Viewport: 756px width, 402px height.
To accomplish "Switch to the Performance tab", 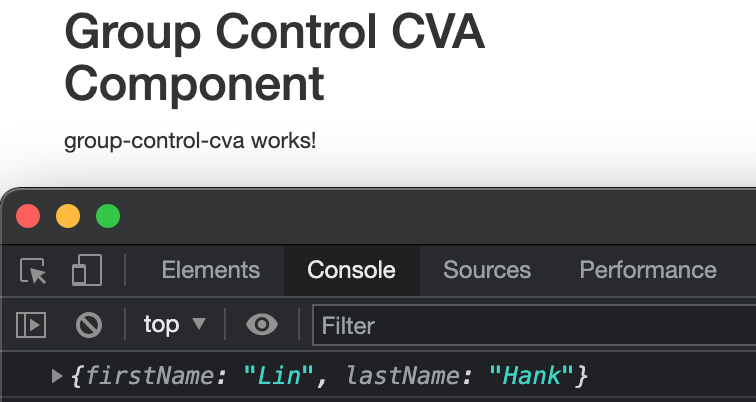I will (648, 270).
